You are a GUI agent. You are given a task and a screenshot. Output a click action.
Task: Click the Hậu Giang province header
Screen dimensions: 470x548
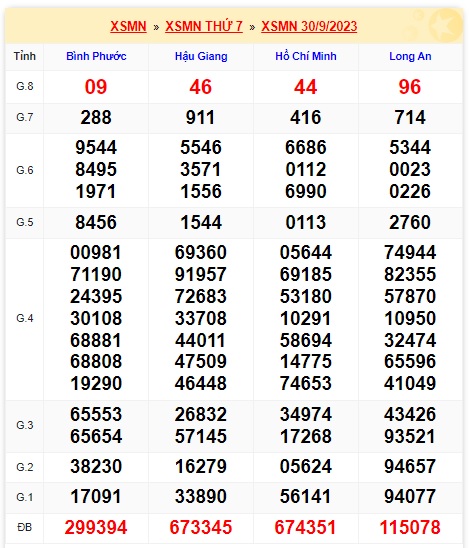[x=201, y=56]
